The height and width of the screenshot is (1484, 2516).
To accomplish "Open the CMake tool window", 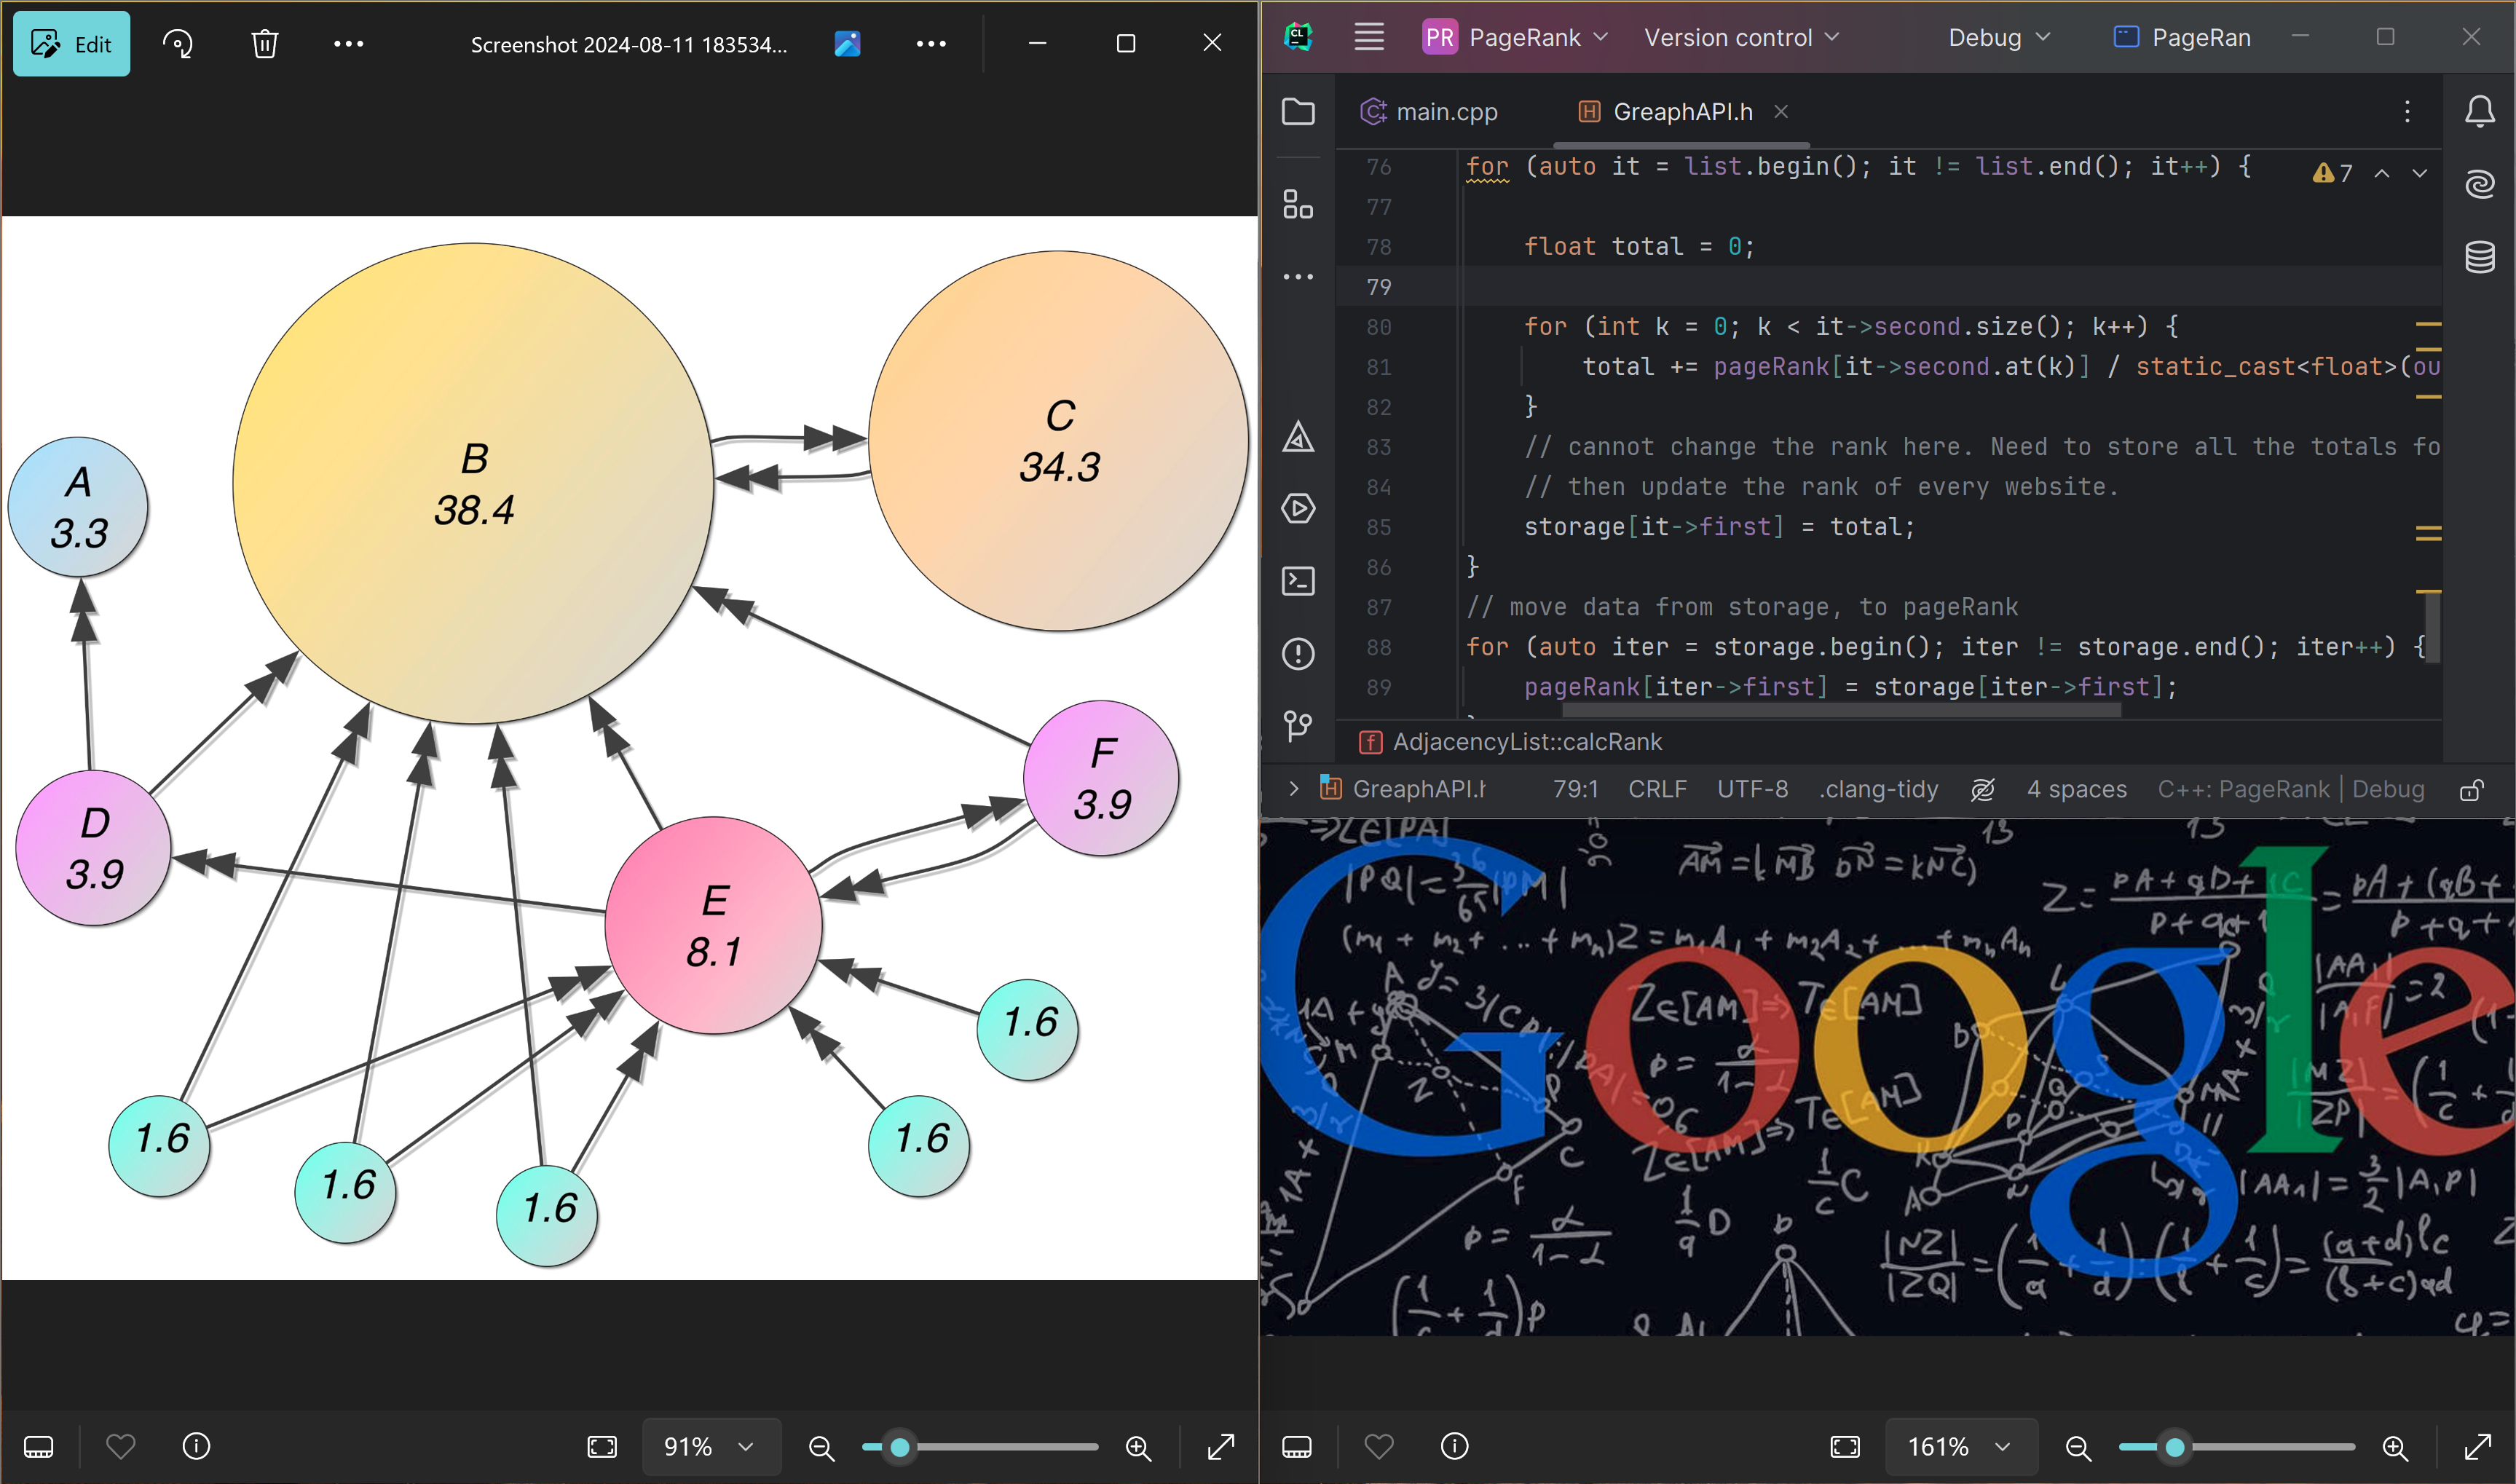I will click(1298, 437).
